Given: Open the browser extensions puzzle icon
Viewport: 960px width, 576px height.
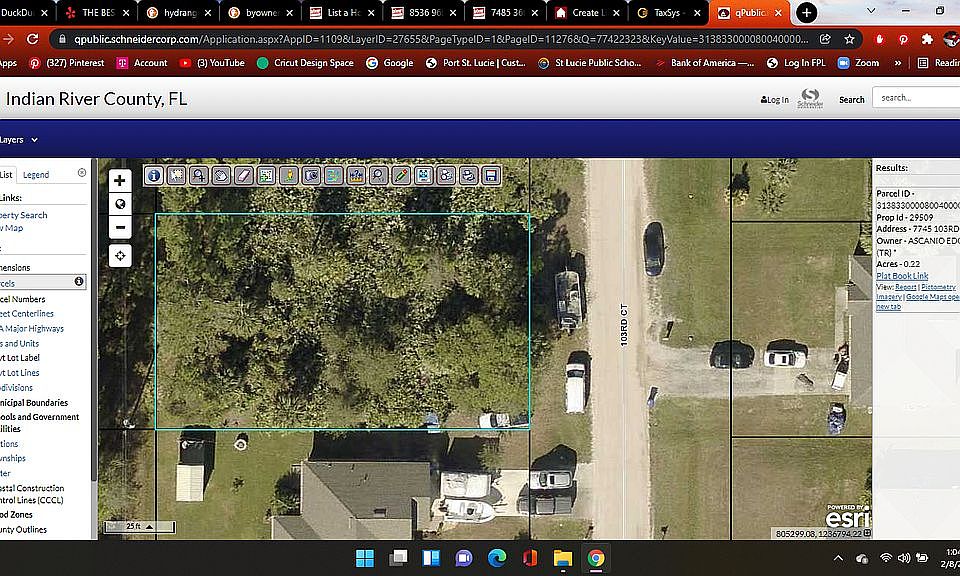Looking at the screenshot, I should (x=927, y=39).
